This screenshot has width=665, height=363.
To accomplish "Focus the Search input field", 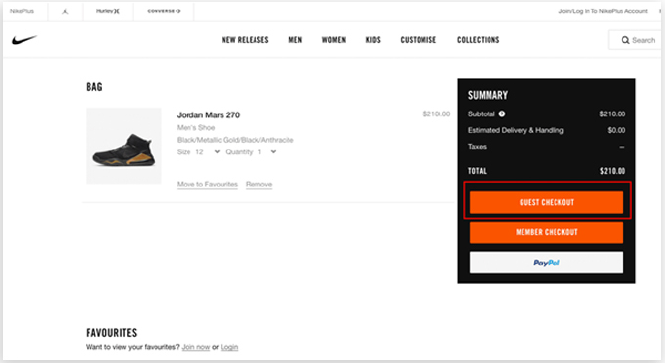I will pos(636,40).
